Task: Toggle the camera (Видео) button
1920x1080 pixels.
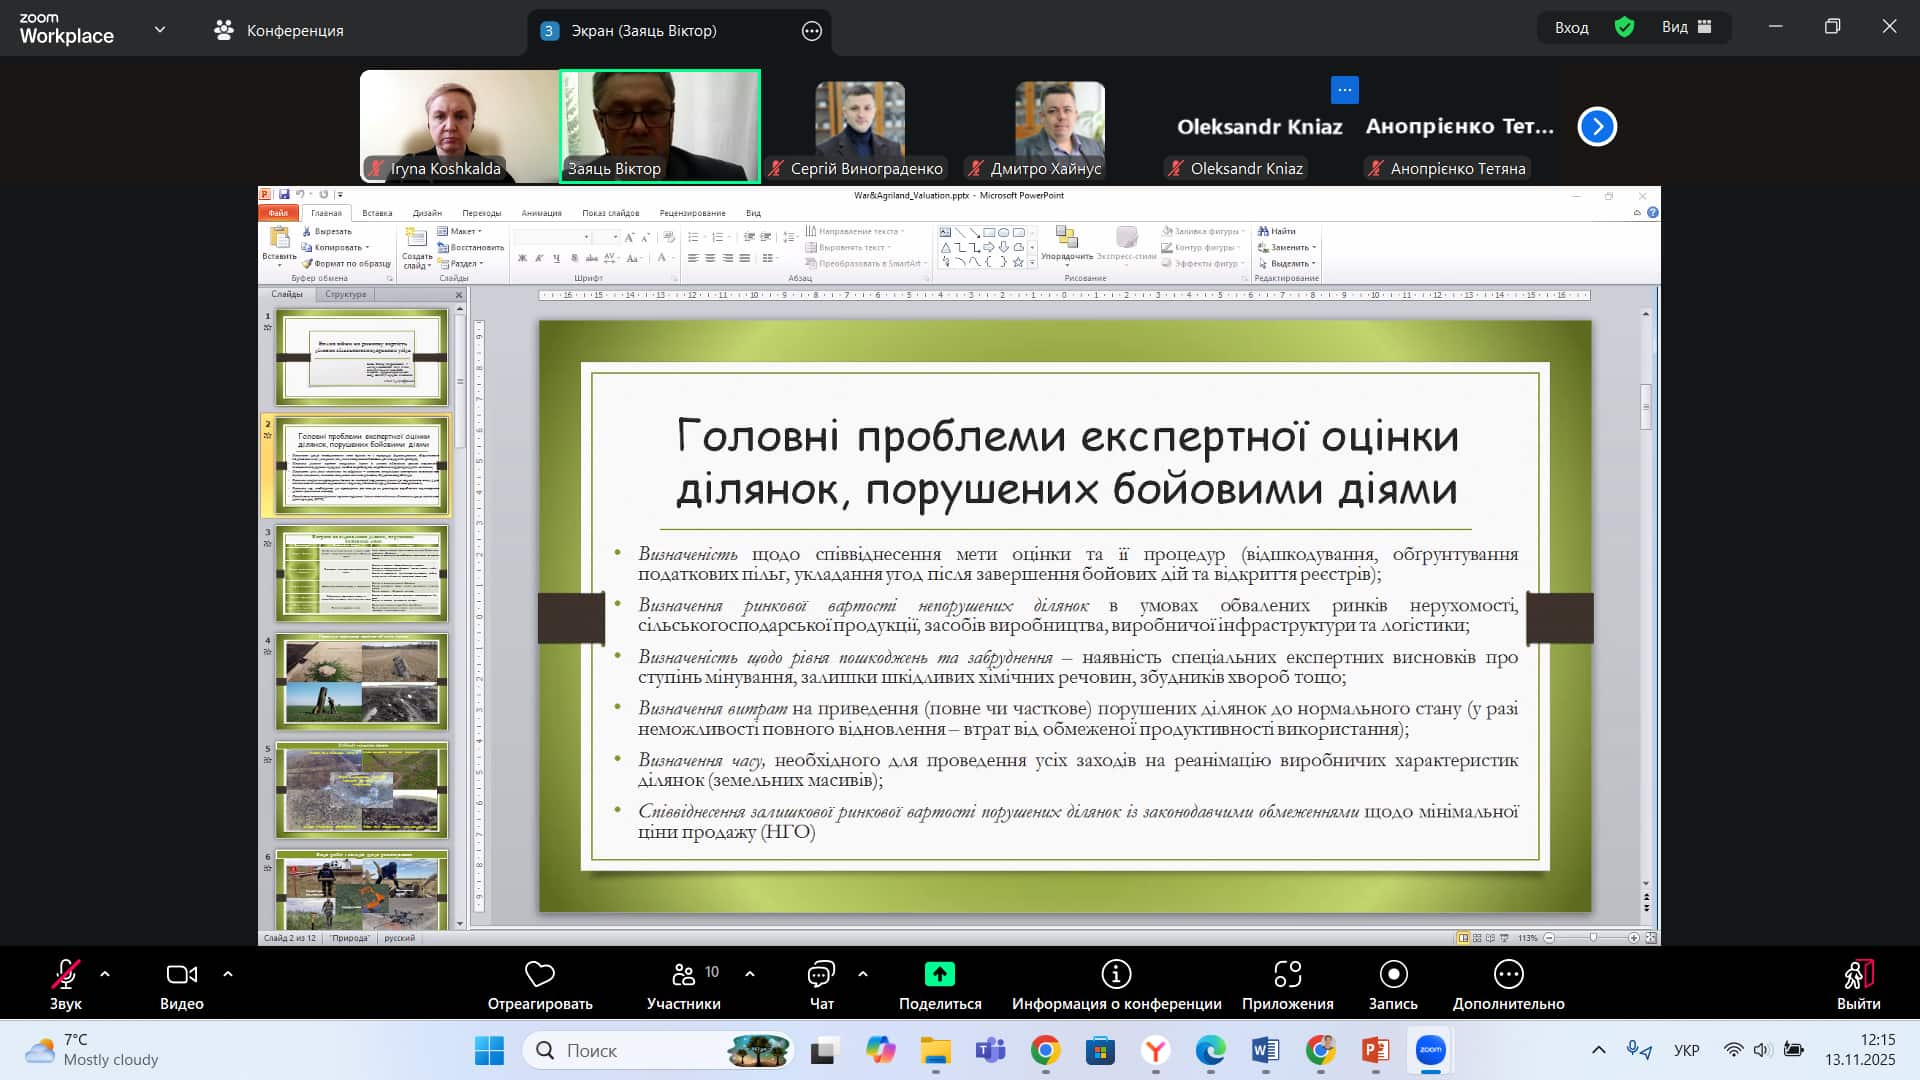Action: click(x=181, y=974)
